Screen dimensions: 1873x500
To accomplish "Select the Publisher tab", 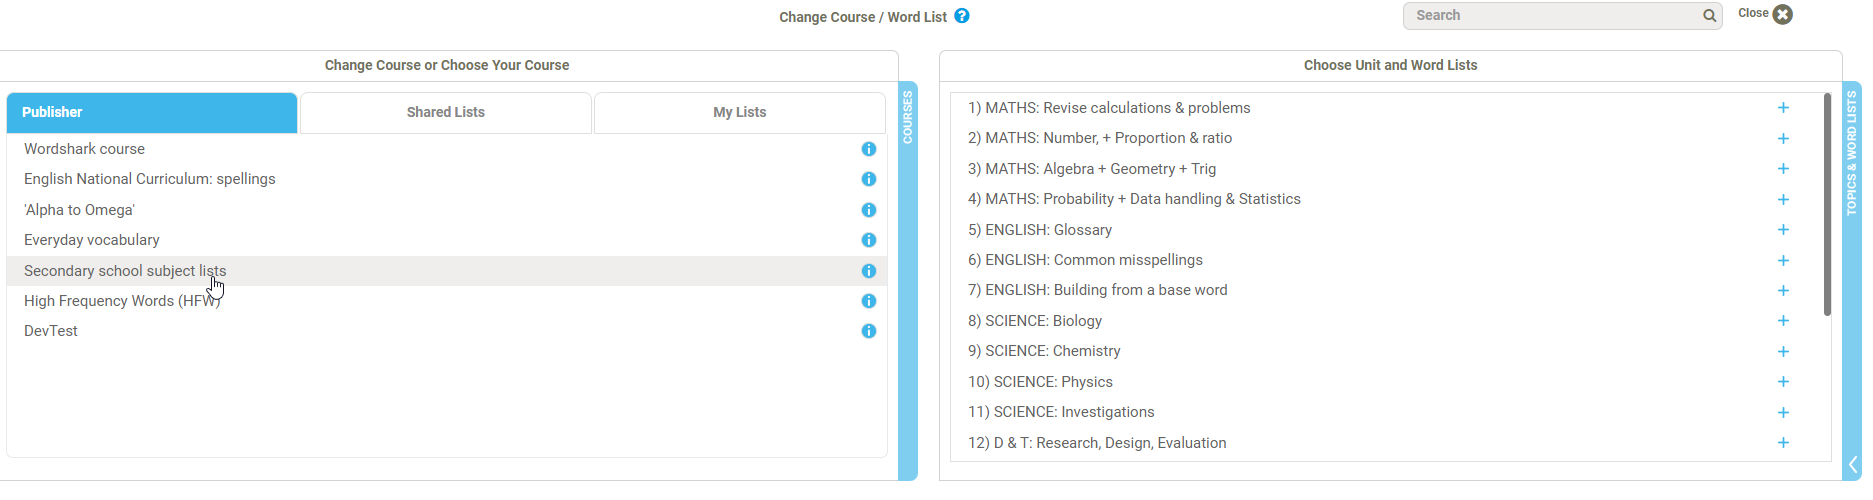I will 152,113.
